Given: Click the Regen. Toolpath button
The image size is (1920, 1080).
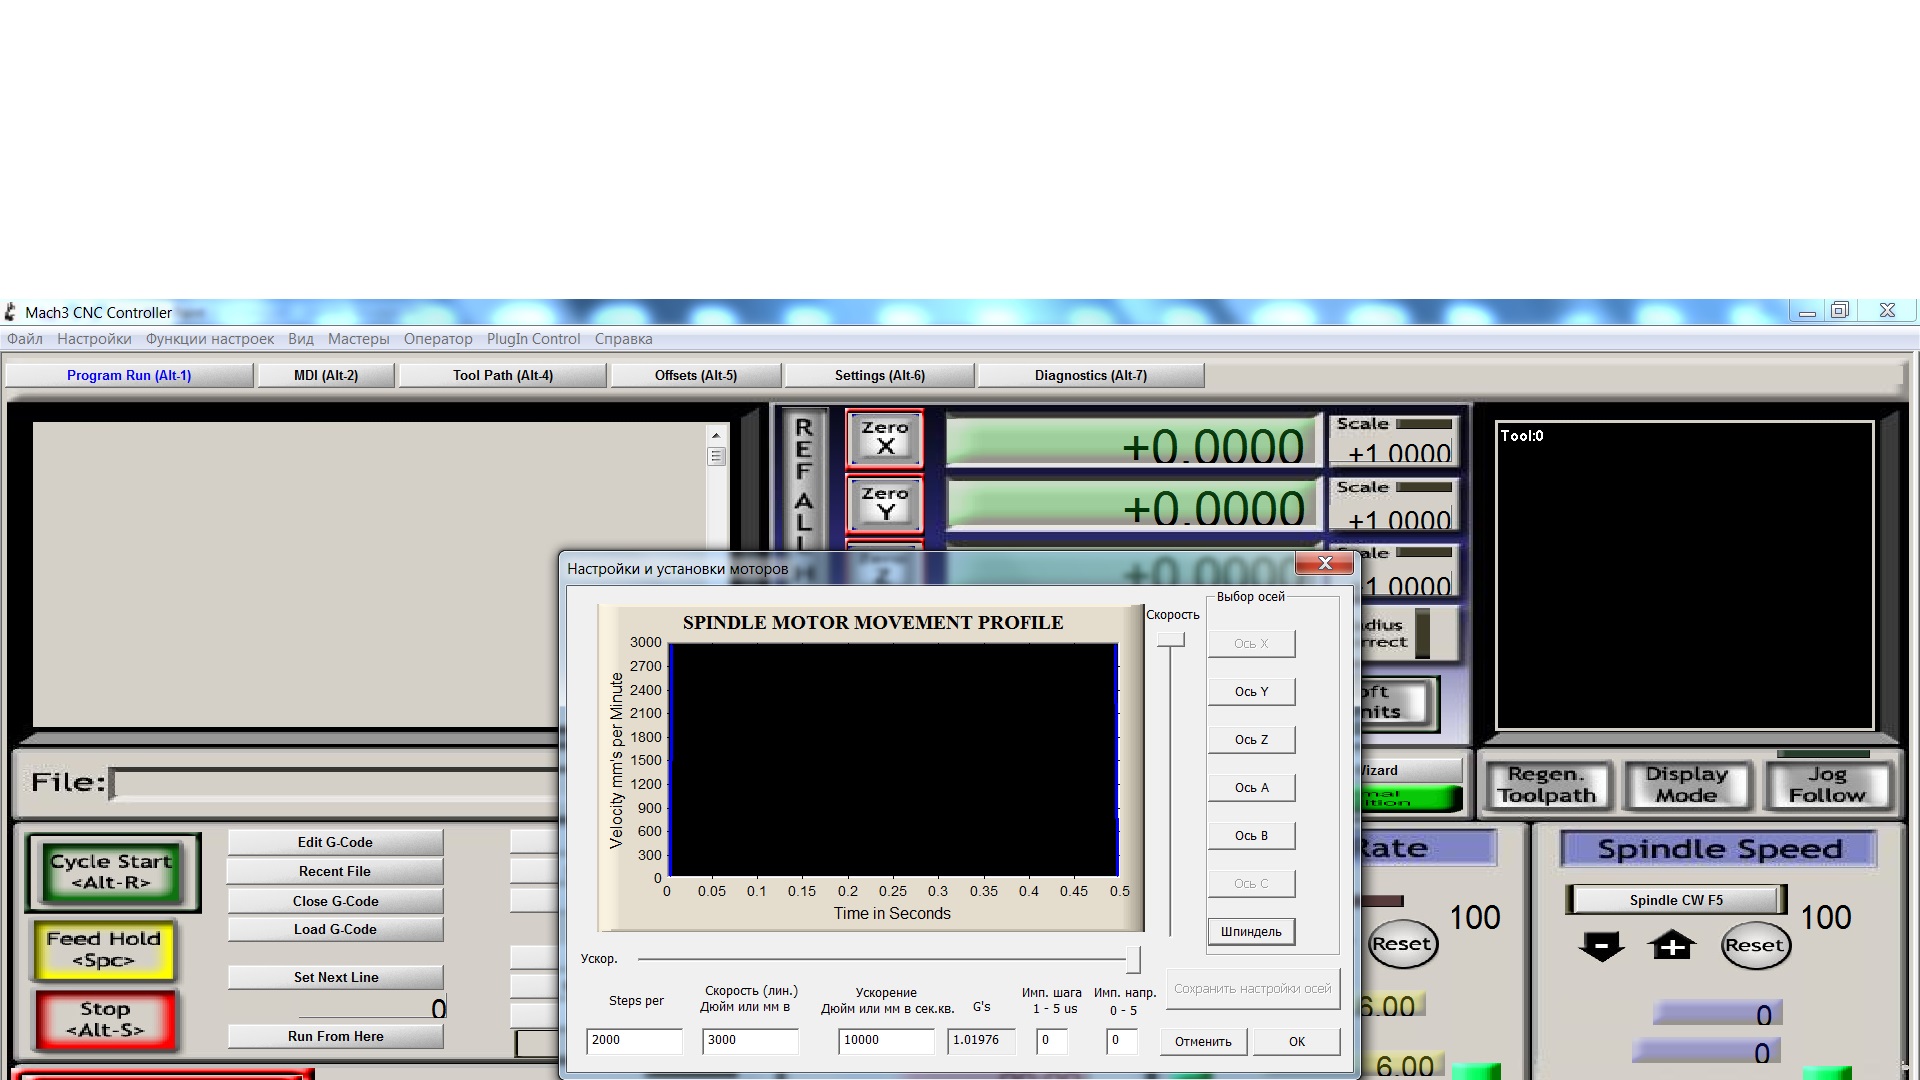Looking at the screenshot, I should pos(1546,785).
